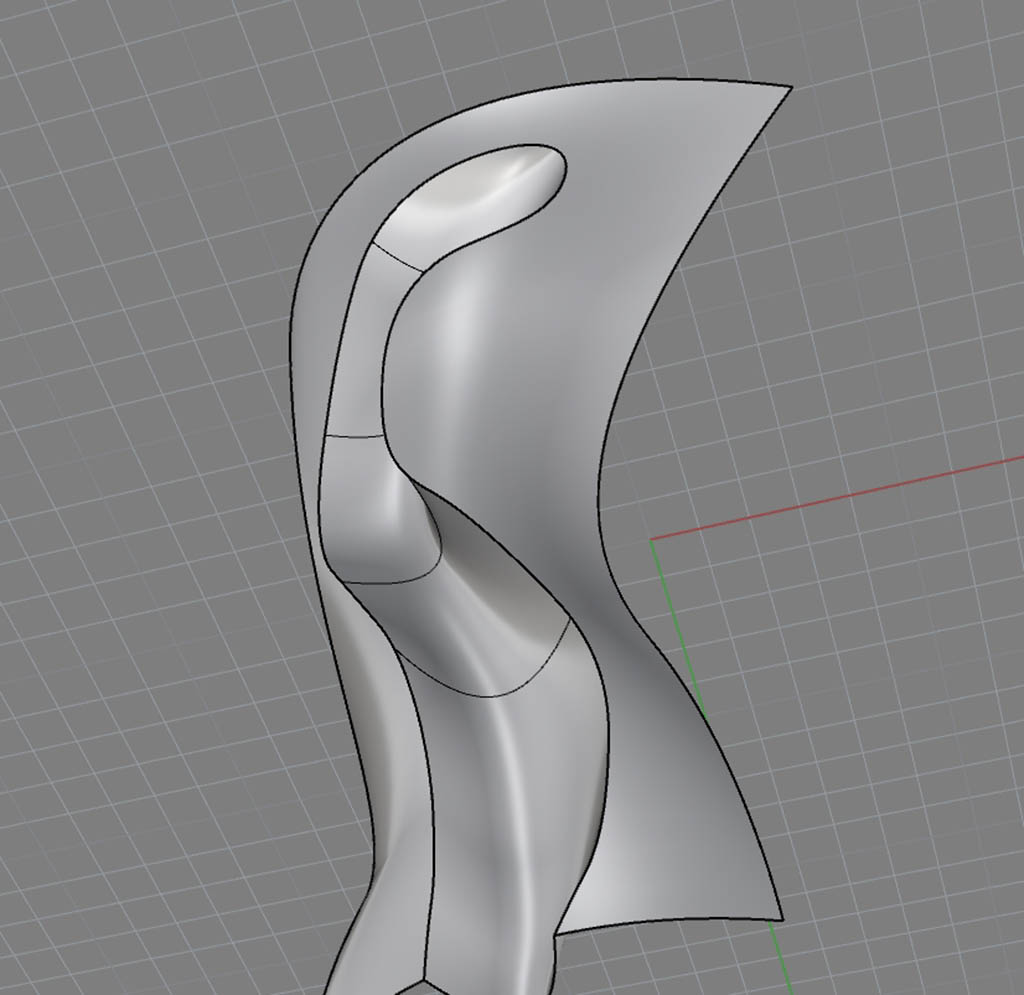Select the origin where red and green axes meet
Screen dimensions: 1024x995
pos(652,541)
